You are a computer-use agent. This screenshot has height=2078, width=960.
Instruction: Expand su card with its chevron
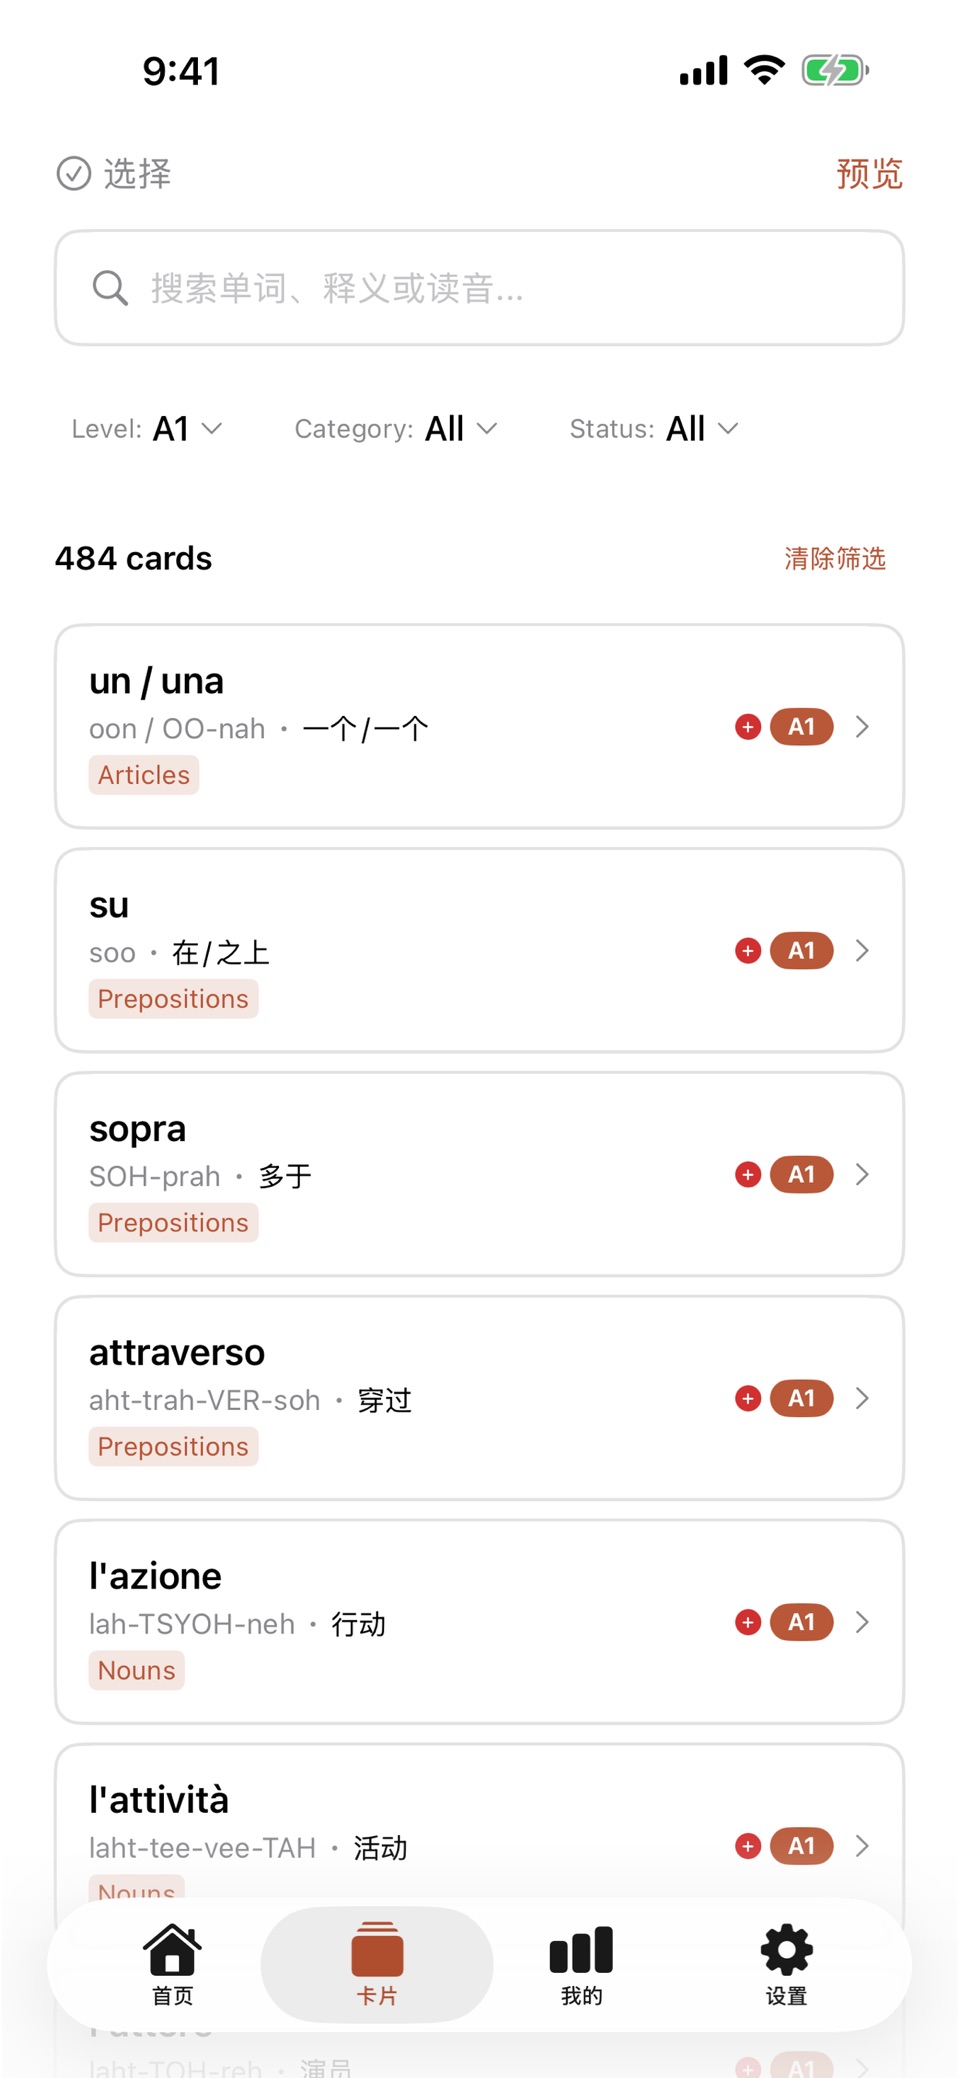(863, 951)
